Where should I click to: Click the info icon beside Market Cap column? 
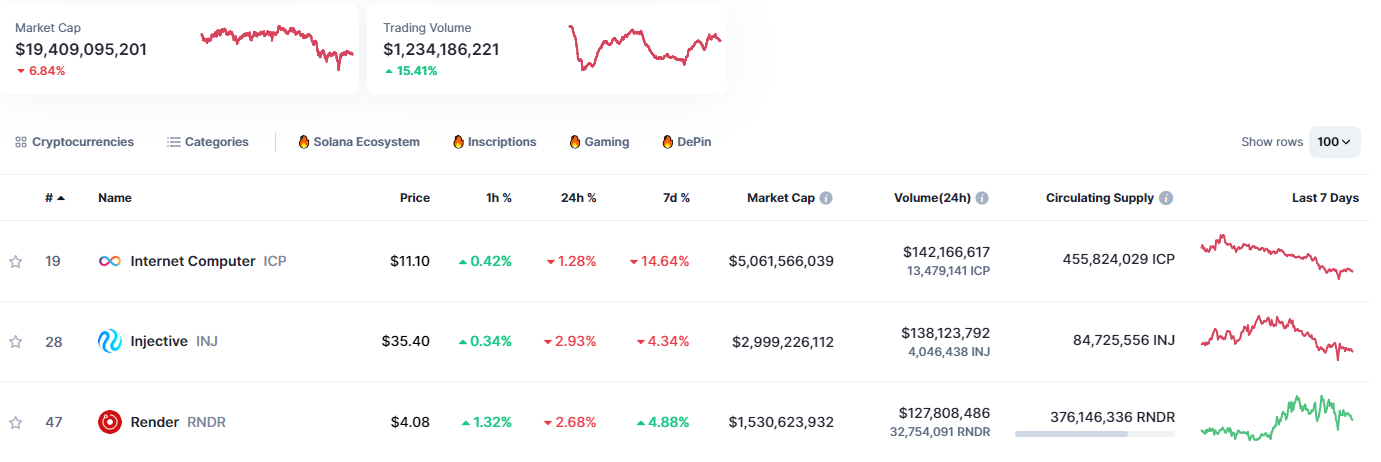pos(826,198)
